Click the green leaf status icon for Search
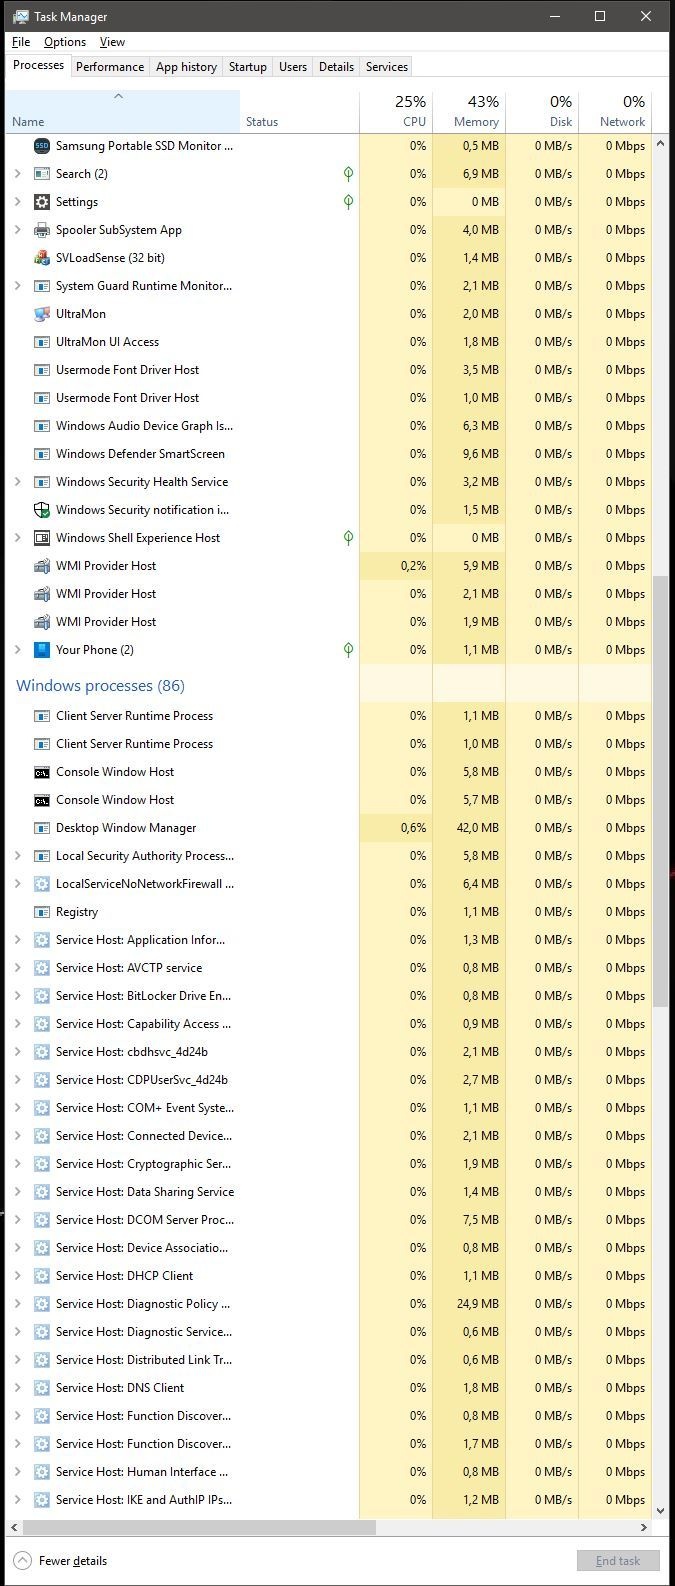 (x=348, y=173)
